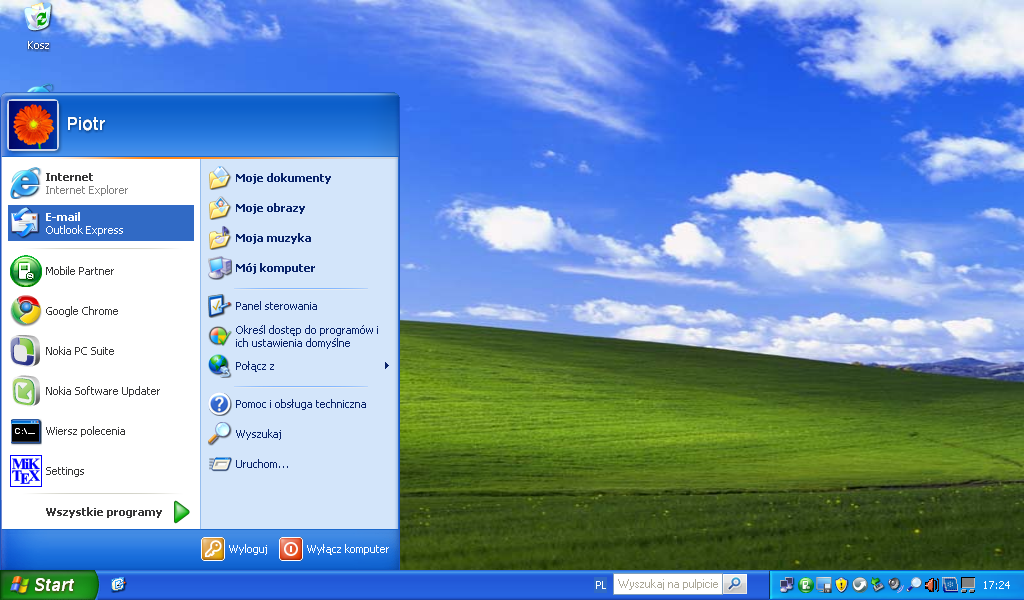Click quick launch icon beside Start button
Screen dimensions: 1024x600
118,585
